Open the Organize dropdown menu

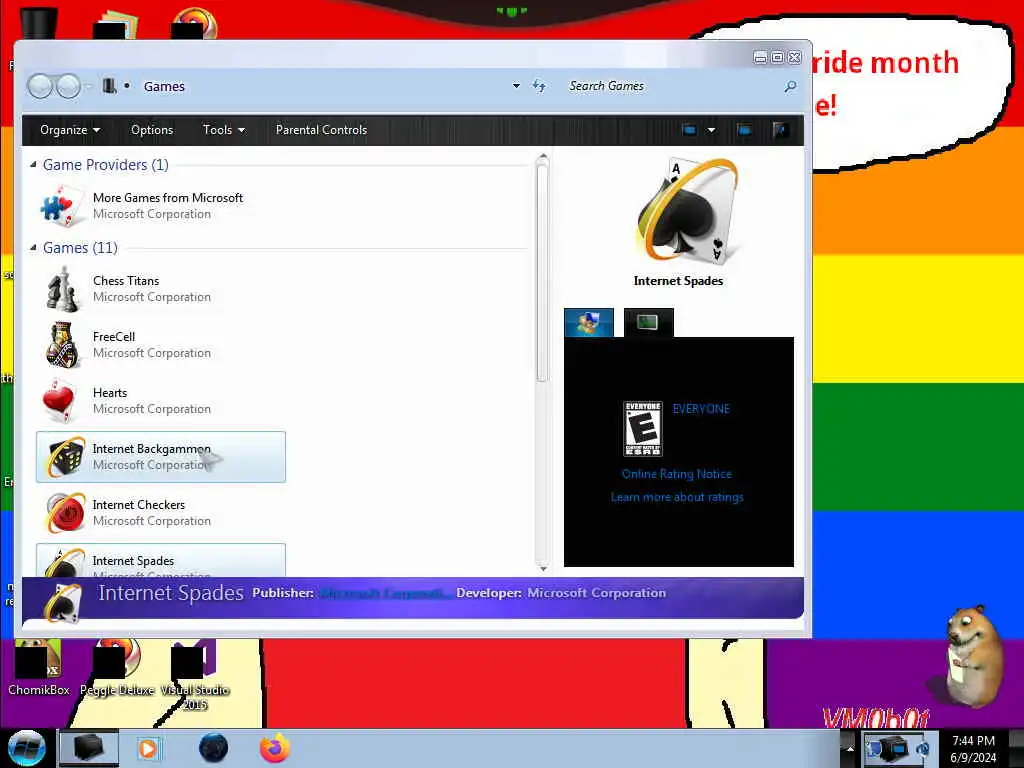pyautogui.click(x=70, y=130)
